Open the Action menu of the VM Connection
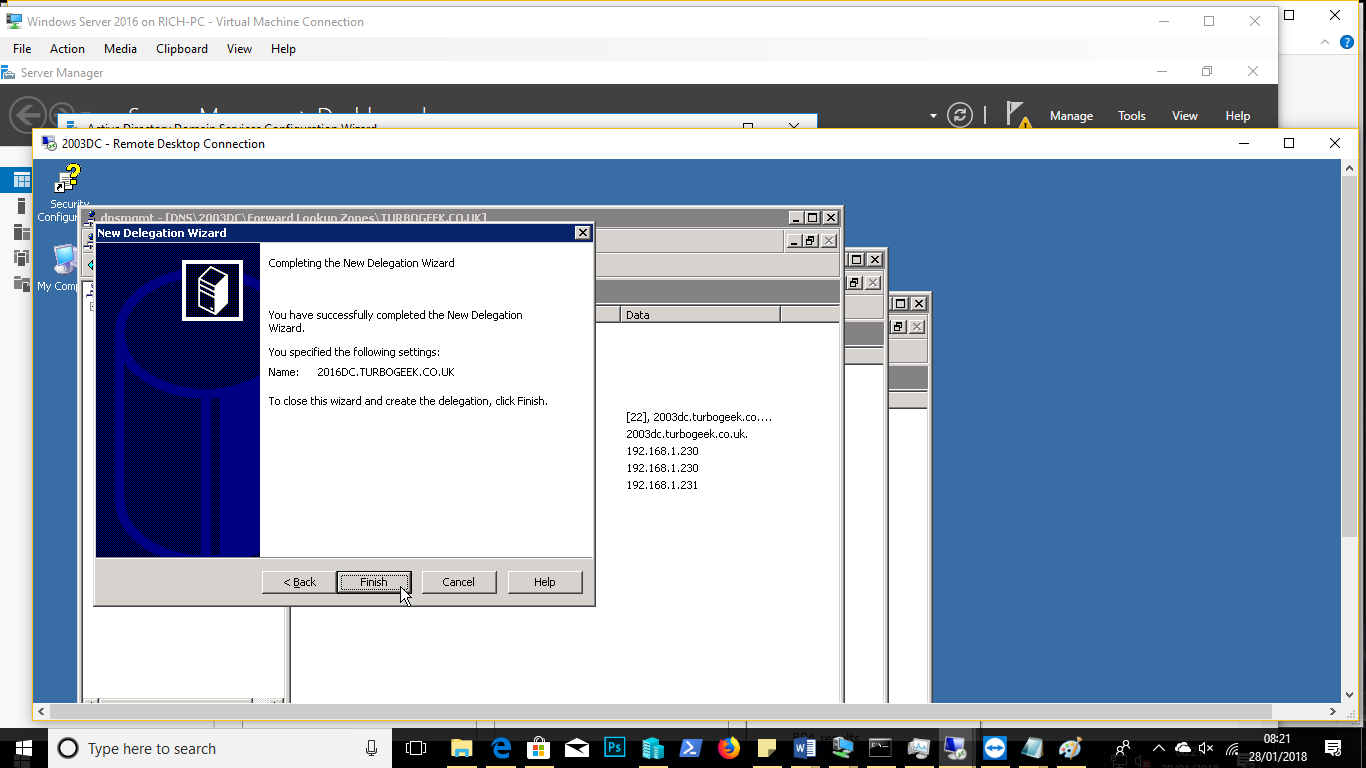The height and width of the screenshot is (768, 1366). (67, 48)
